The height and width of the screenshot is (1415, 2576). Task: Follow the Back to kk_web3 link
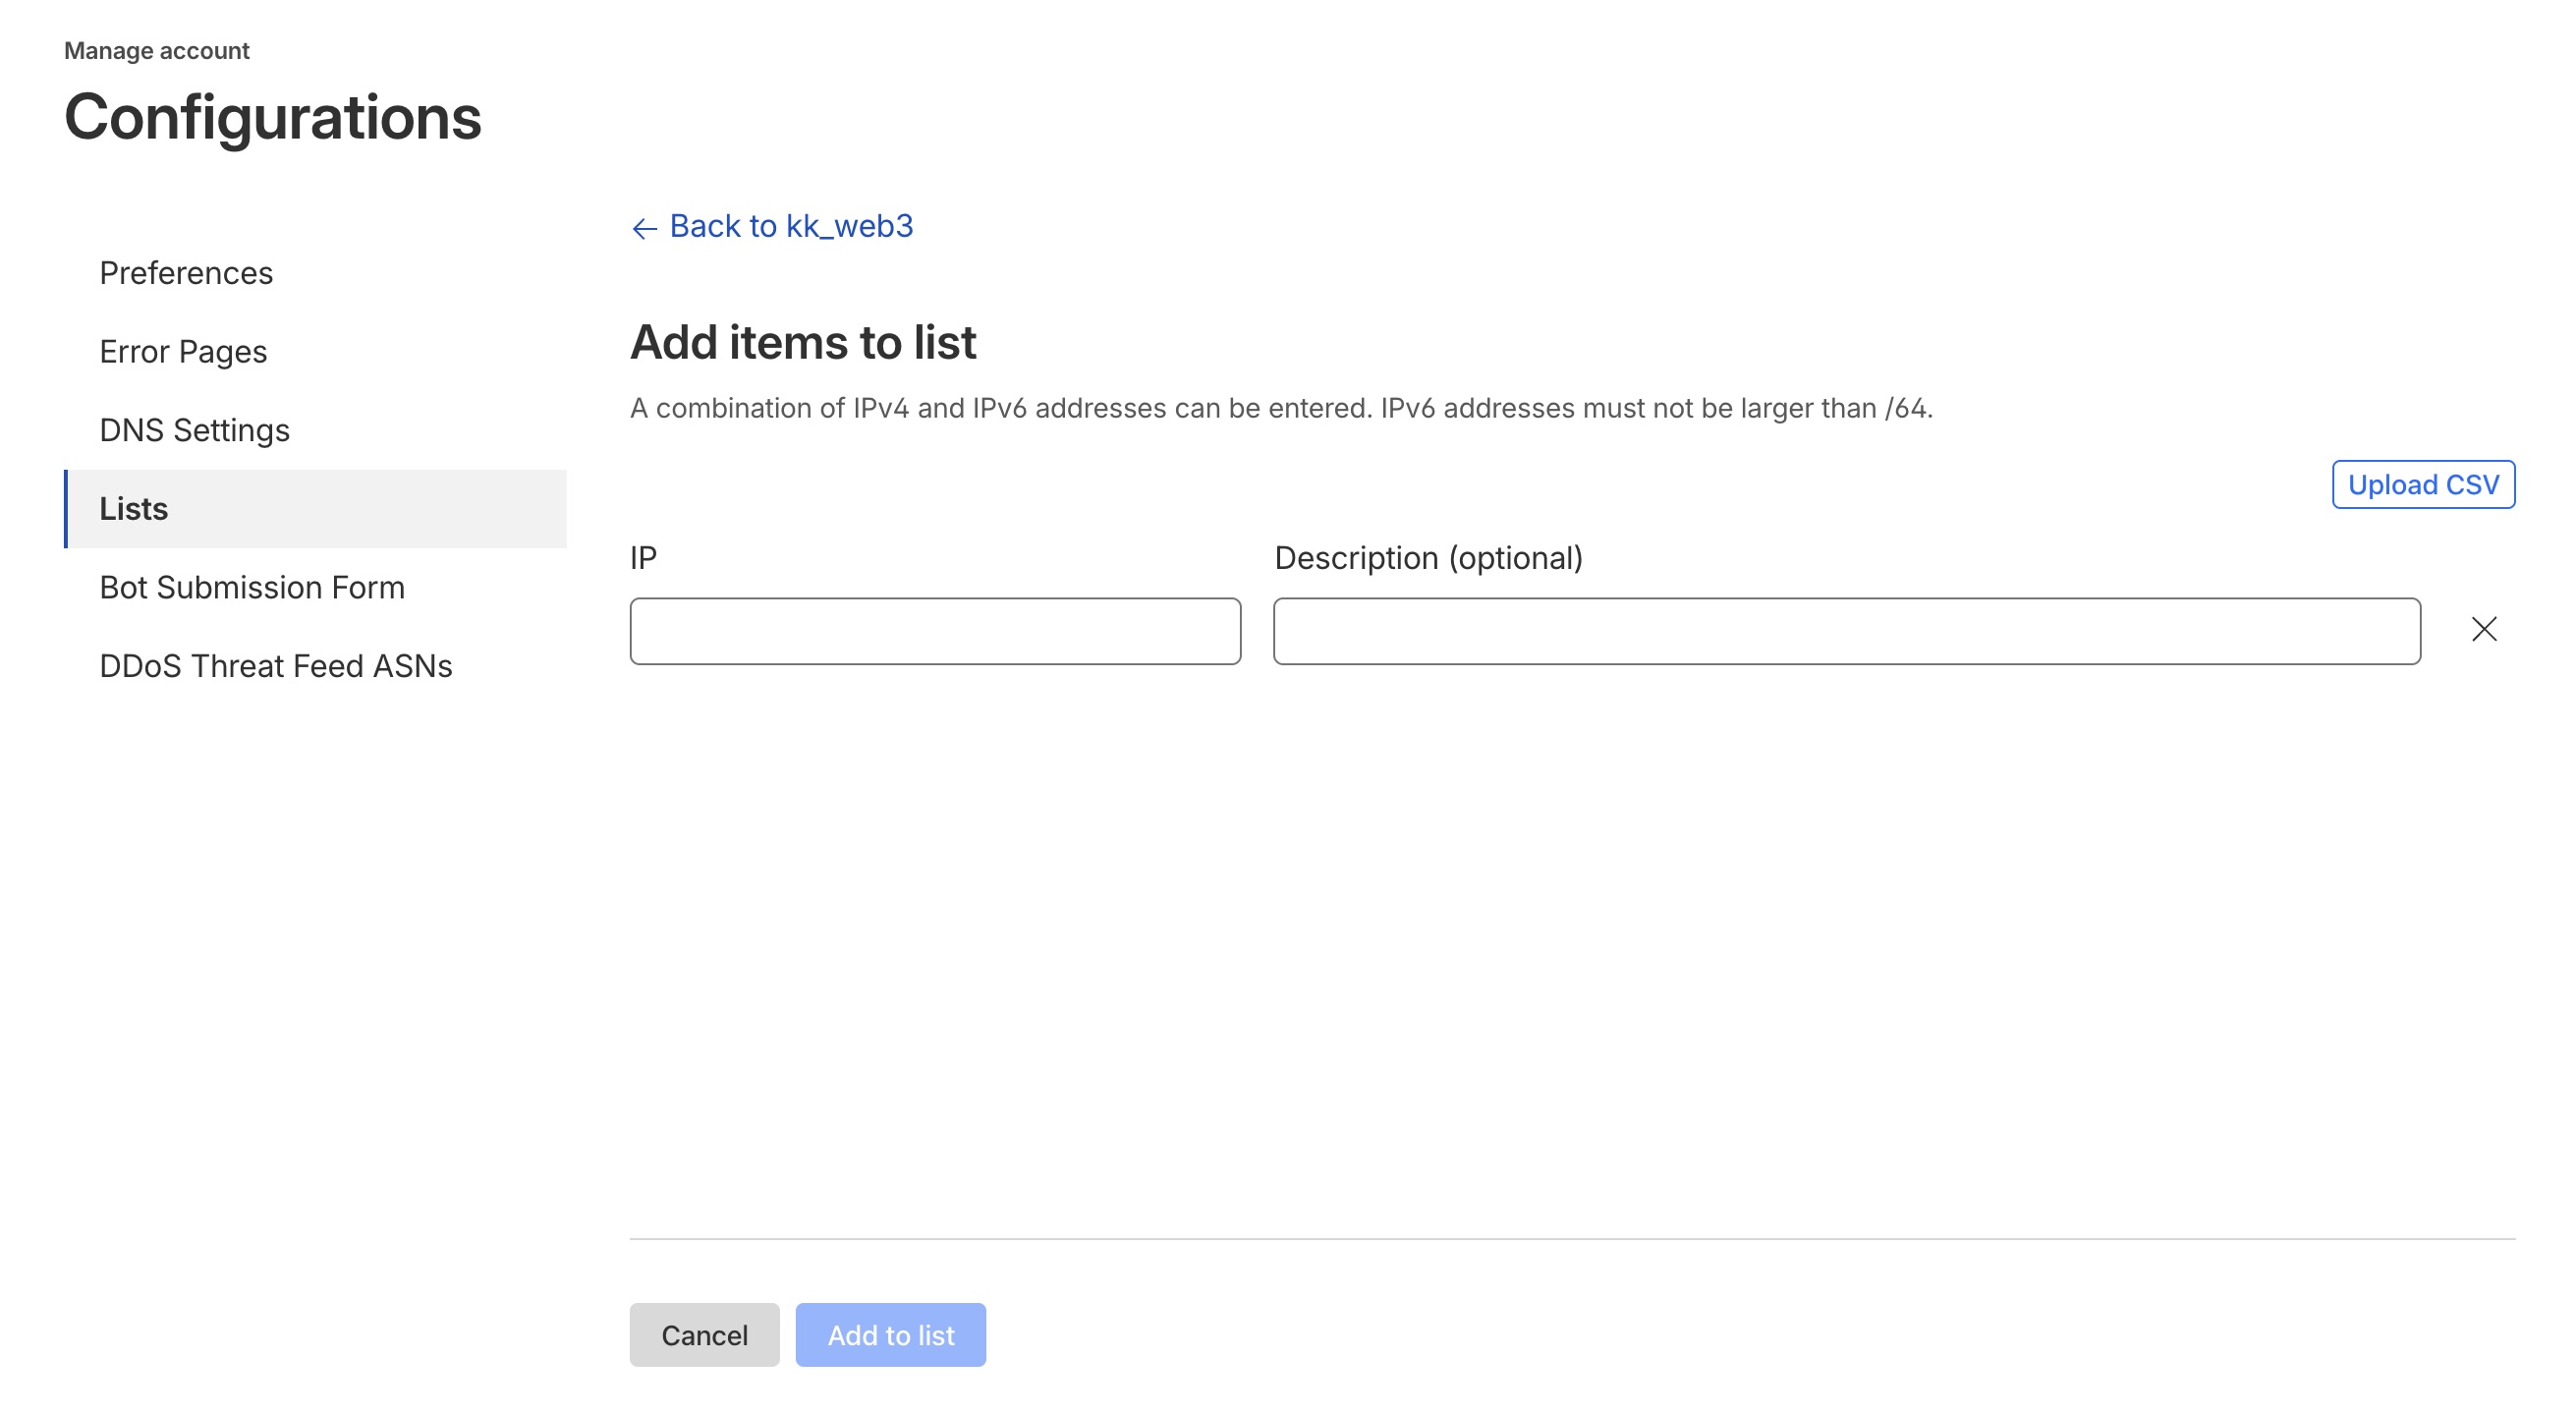[x=790, y=226]
